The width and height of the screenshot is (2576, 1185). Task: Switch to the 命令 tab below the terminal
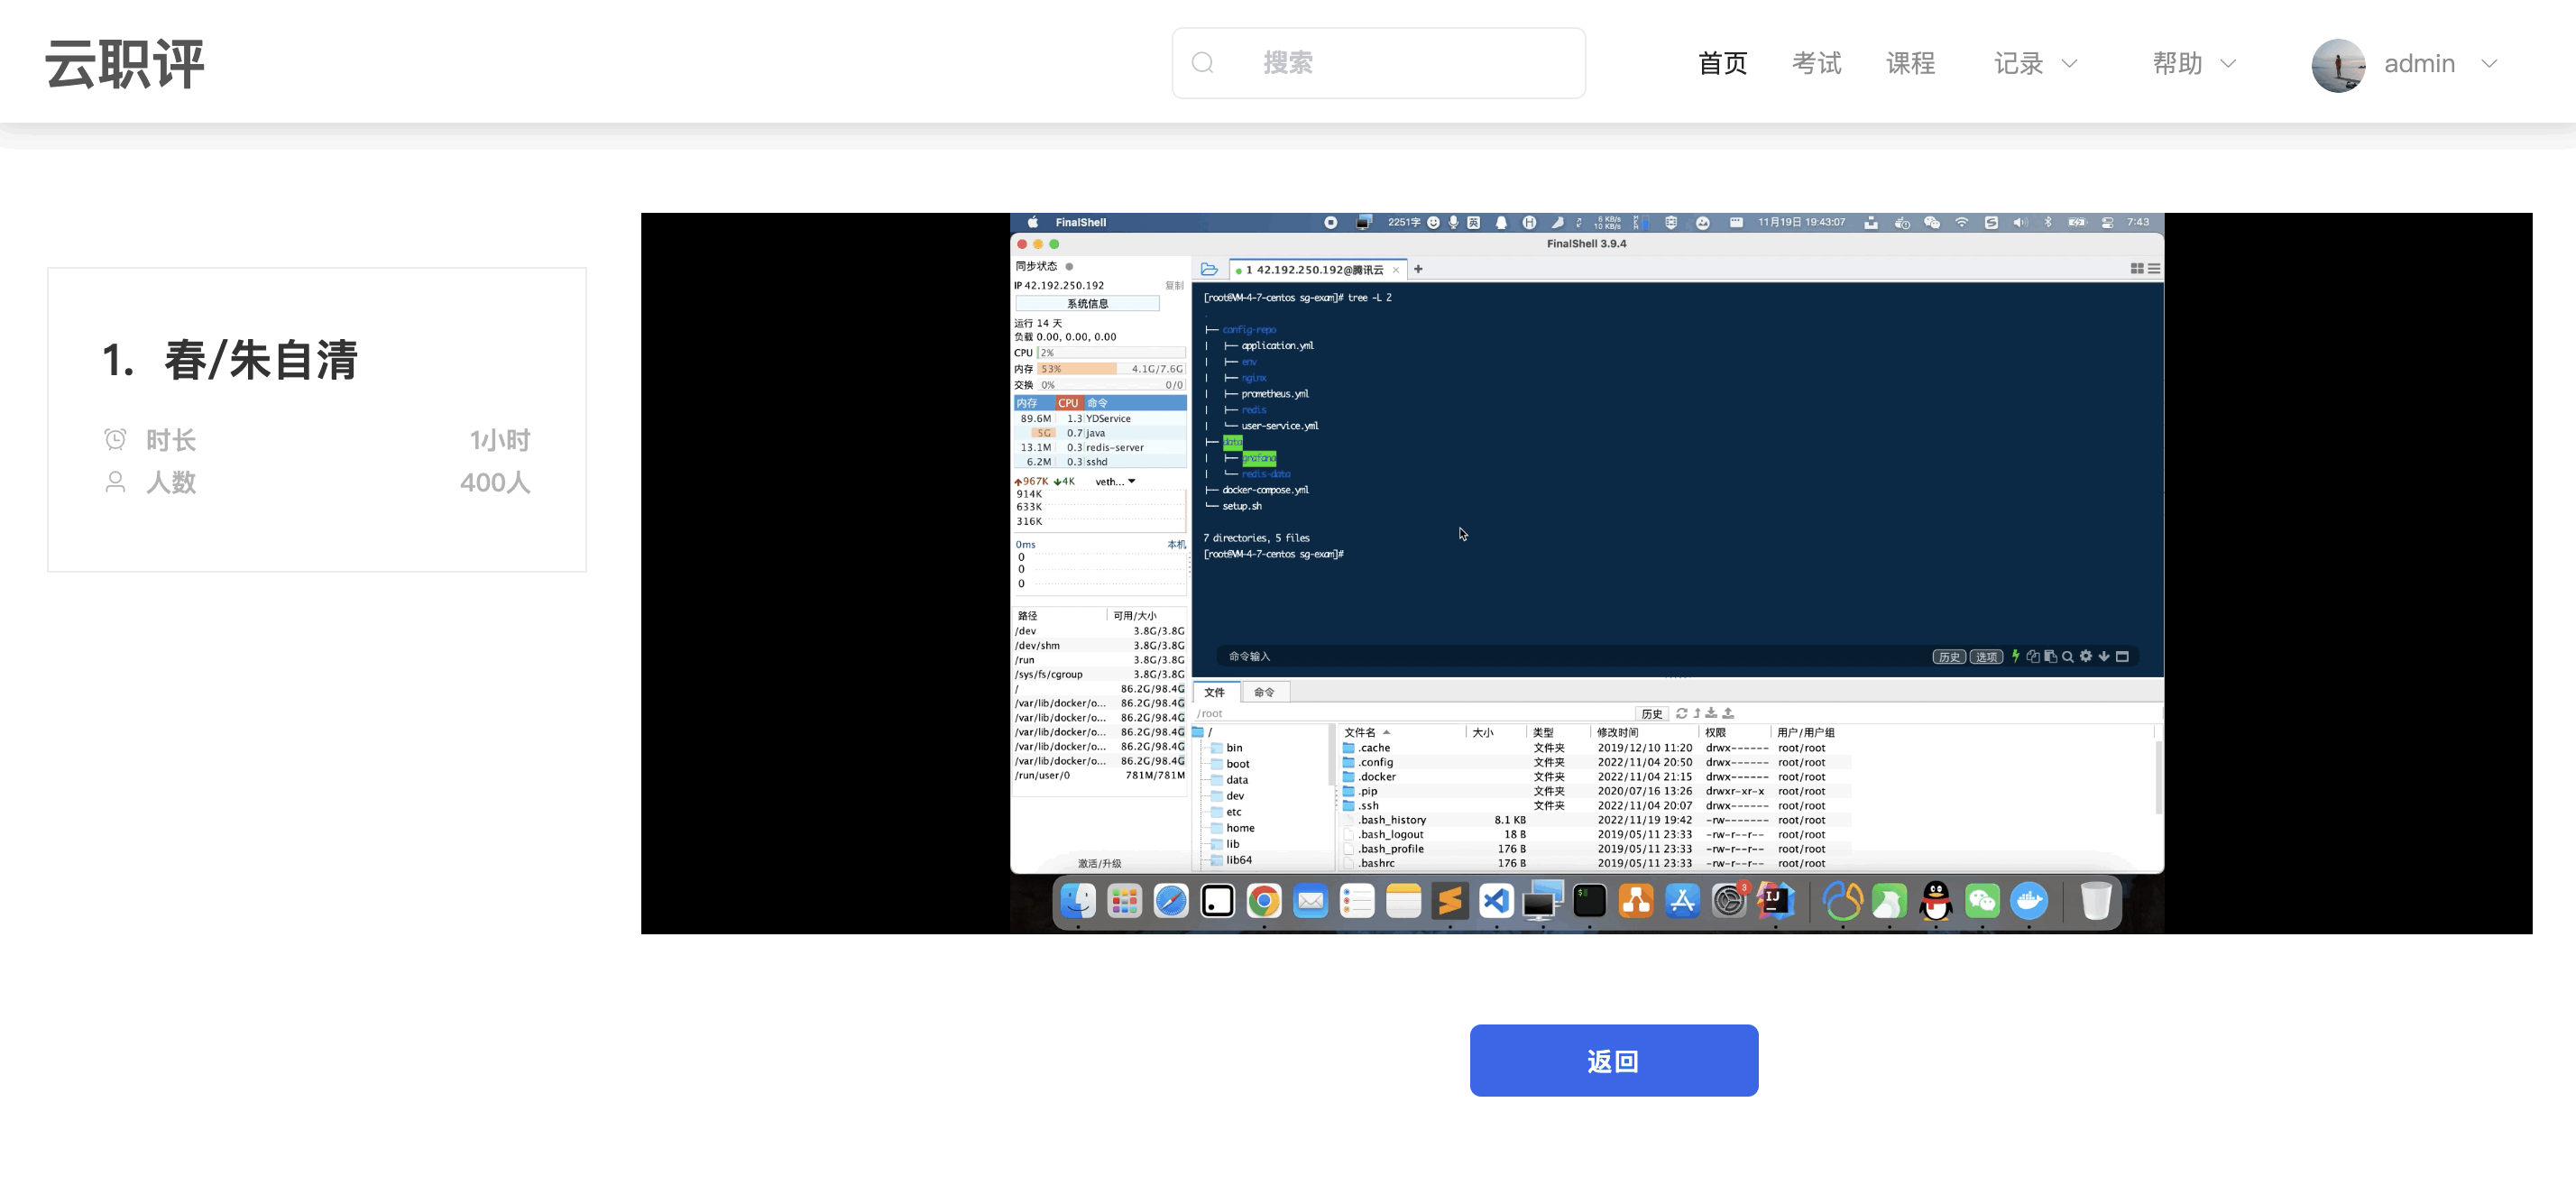coord(1264,692)
